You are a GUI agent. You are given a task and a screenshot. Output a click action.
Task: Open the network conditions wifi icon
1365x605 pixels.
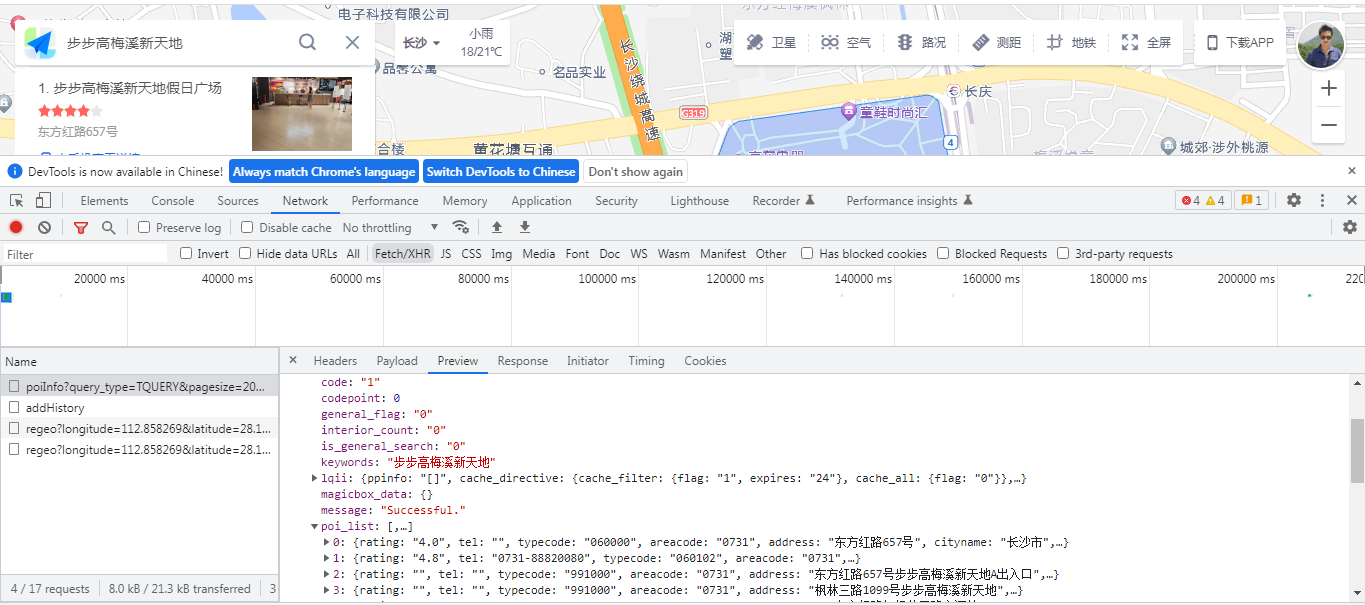tap(461, 227)
